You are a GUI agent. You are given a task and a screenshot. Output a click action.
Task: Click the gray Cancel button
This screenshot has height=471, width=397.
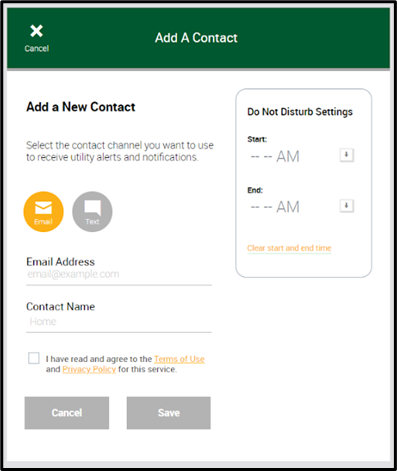(x=67, y=413)
